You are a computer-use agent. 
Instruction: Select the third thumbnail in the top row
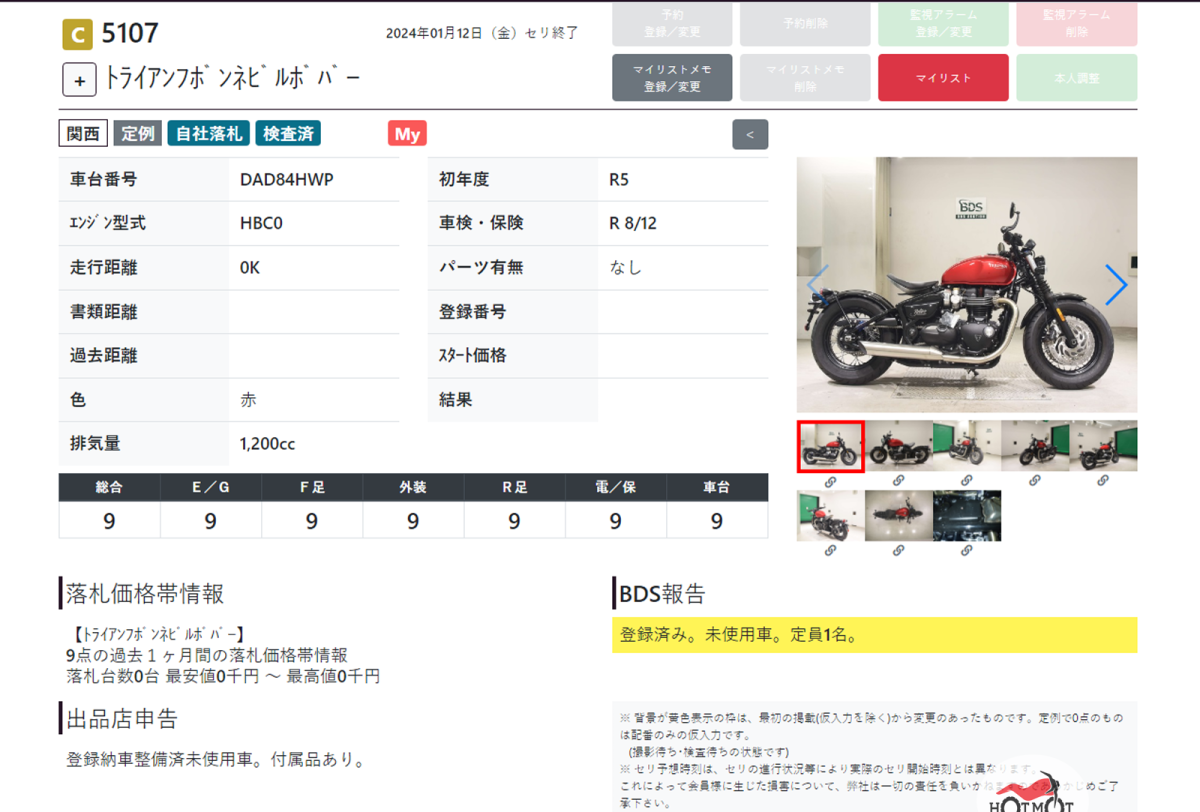[x=966, y=446]
